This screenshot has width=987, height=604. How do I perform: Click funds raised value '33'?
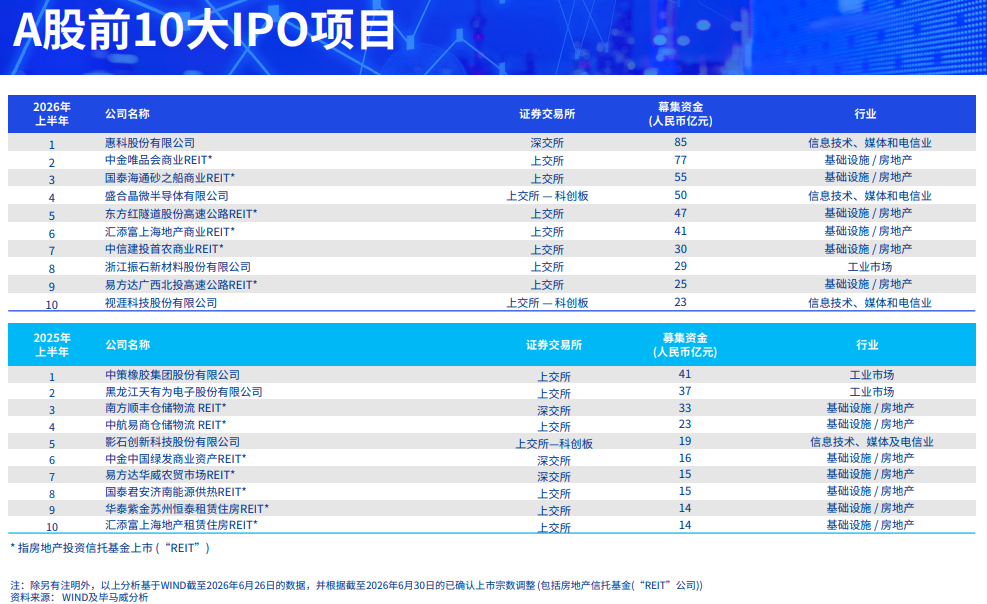(x=685, y=408)
